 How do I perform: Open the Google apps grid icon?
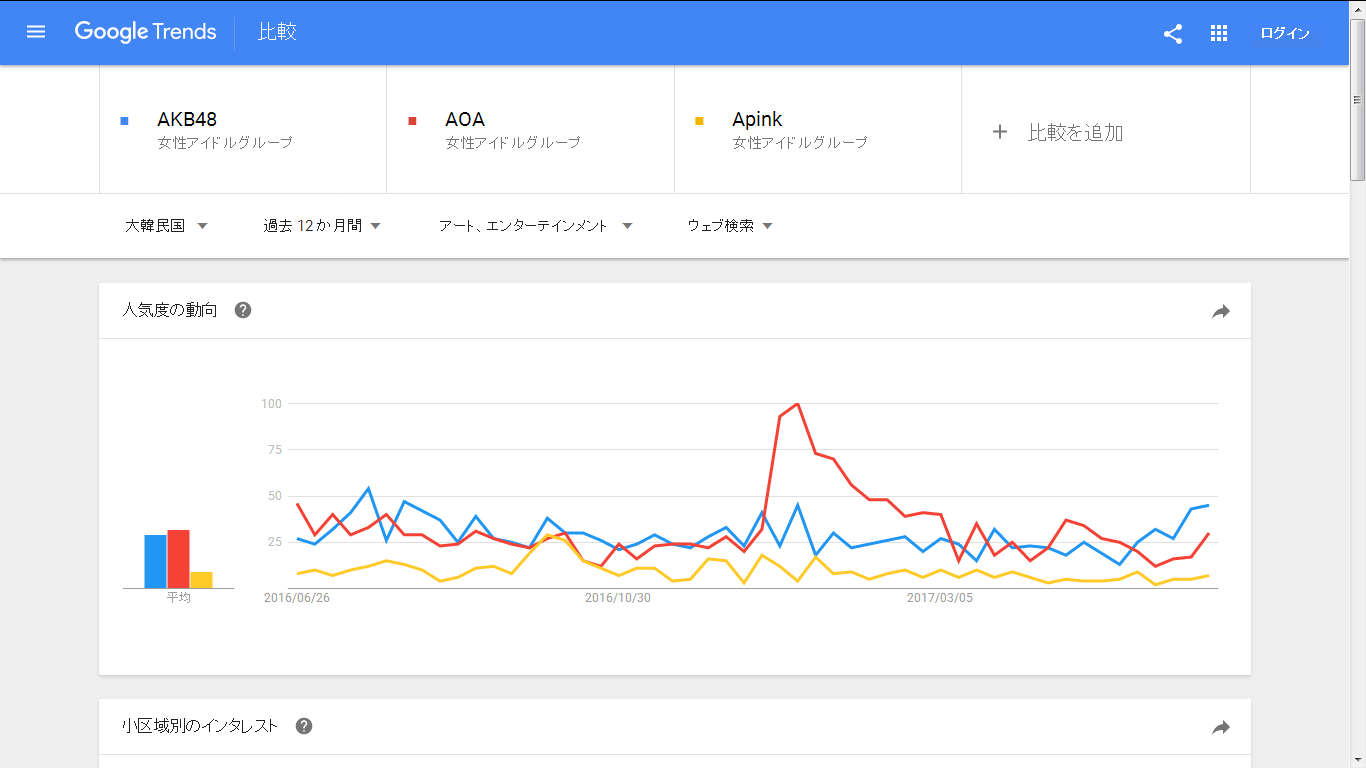(1218, 33)
